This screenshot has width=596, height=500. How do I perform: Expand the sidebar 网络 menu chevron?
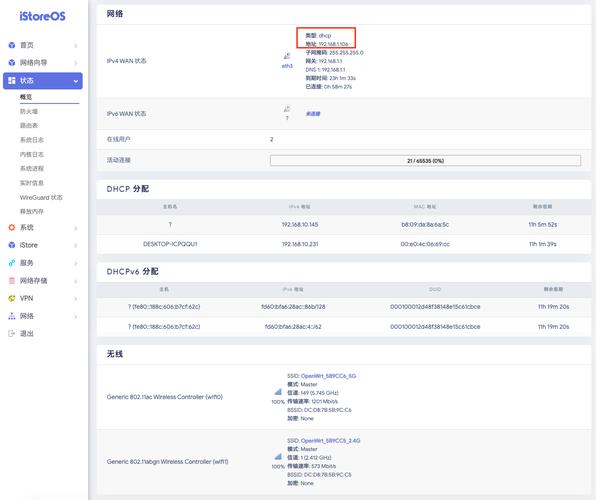[76, 317]
